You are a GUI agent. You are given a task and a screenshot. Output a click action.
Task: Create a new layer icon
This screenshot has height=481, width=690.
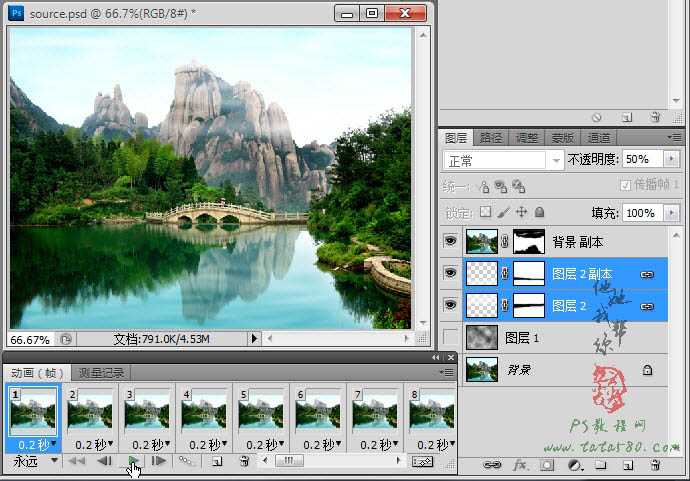(x=628, y=465)
